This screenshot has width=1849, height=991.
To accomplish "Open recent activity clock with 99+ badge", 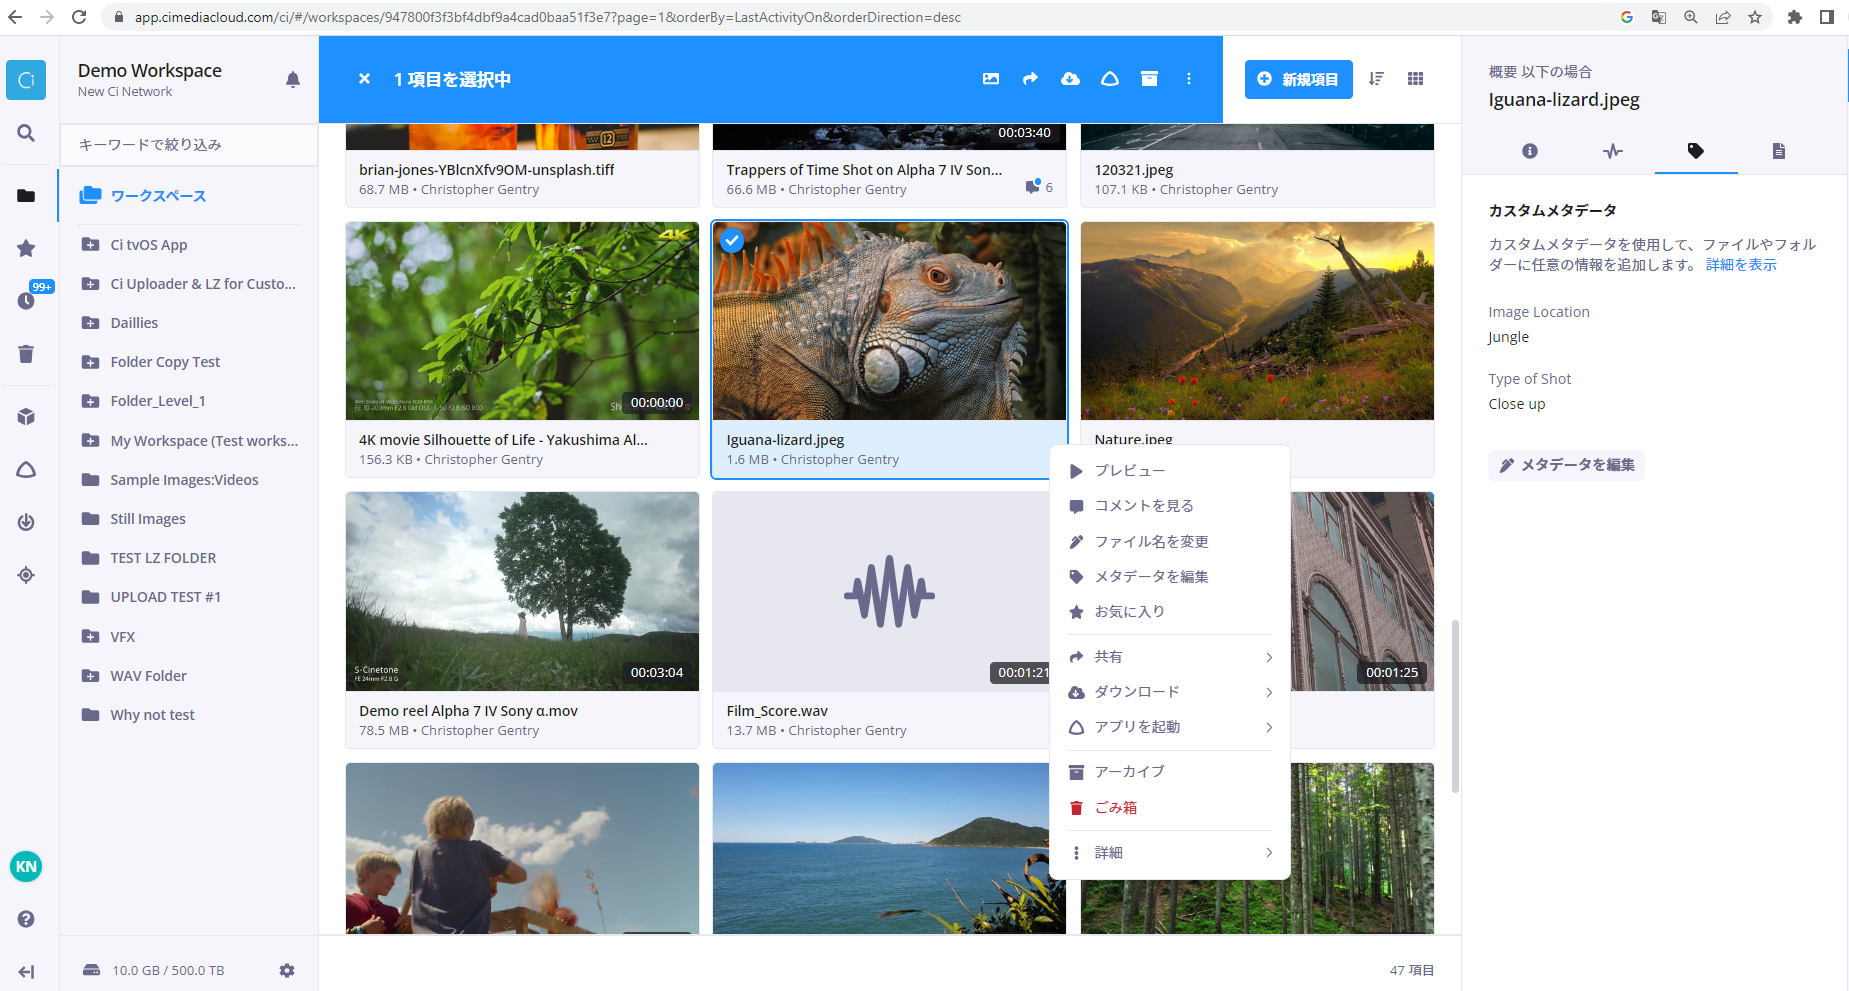I will 26,300.
